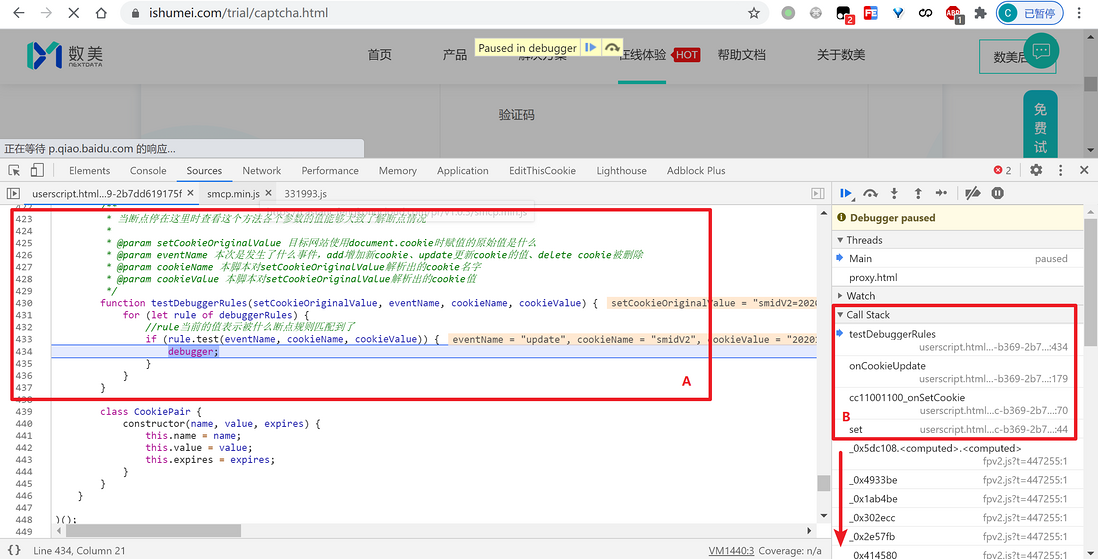Open the black extension with badge 2
This screenshot has height=559, width=1098.
coord(844,14)
